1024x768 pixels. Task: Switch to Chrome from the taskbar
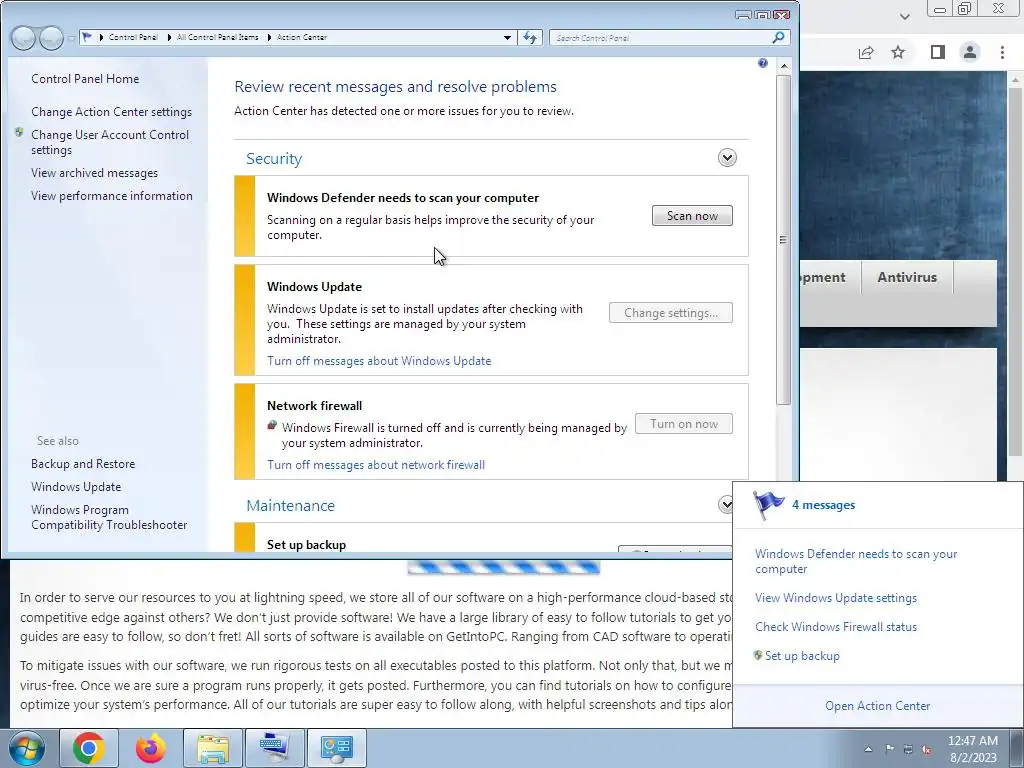coord(89,748)
